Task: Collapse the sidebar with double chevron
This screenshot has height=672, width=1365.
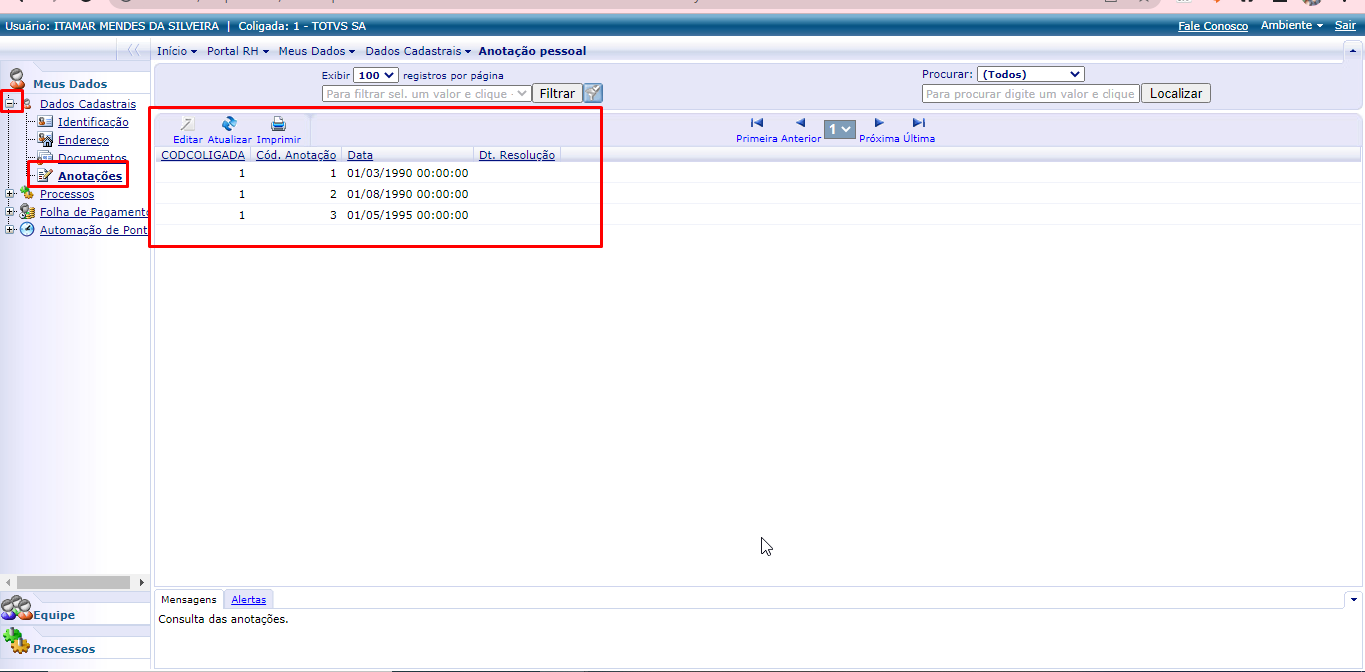Action: 133,50
